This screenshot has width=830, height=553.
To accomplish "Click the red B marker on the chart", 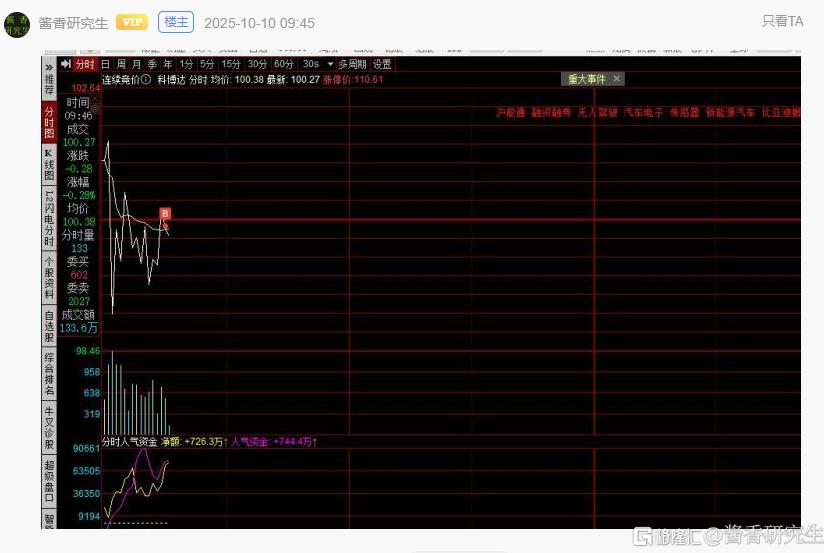I will point(165,214).
